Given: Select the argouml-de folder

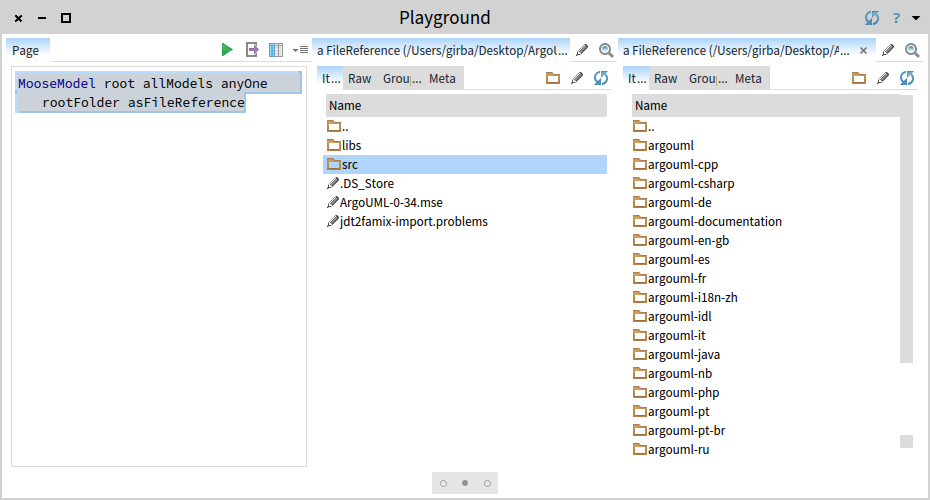Looking at the screenshot, I should tap(765, 202).
